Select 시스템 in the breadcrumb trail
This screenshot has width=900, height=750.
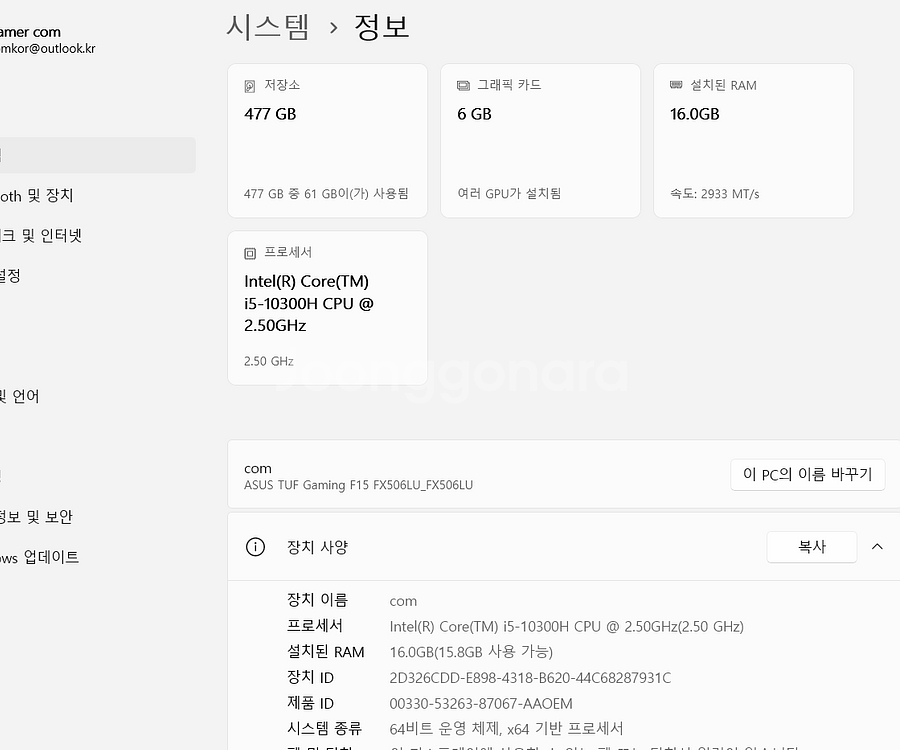click(268, 26)
